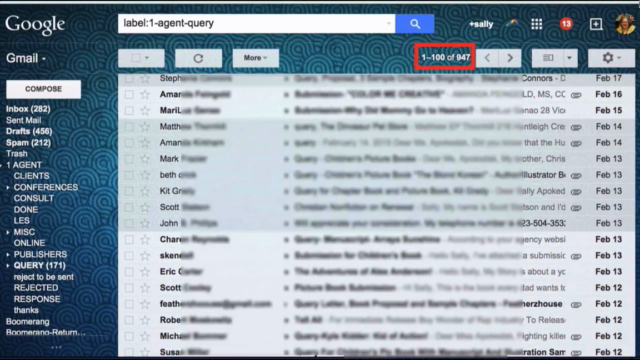640x360 pixels.
Task: Click importance marker on Mark's message
Action: 286,159
